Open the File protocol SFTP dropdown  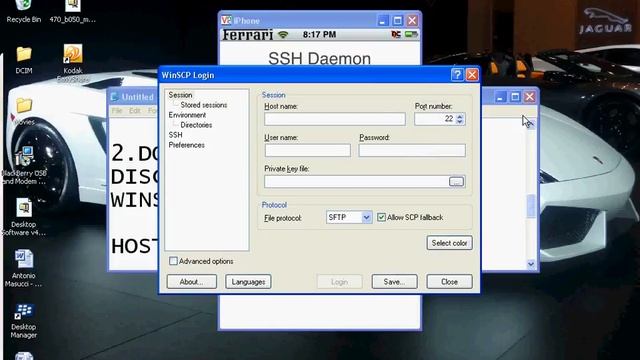click(367, 217)
